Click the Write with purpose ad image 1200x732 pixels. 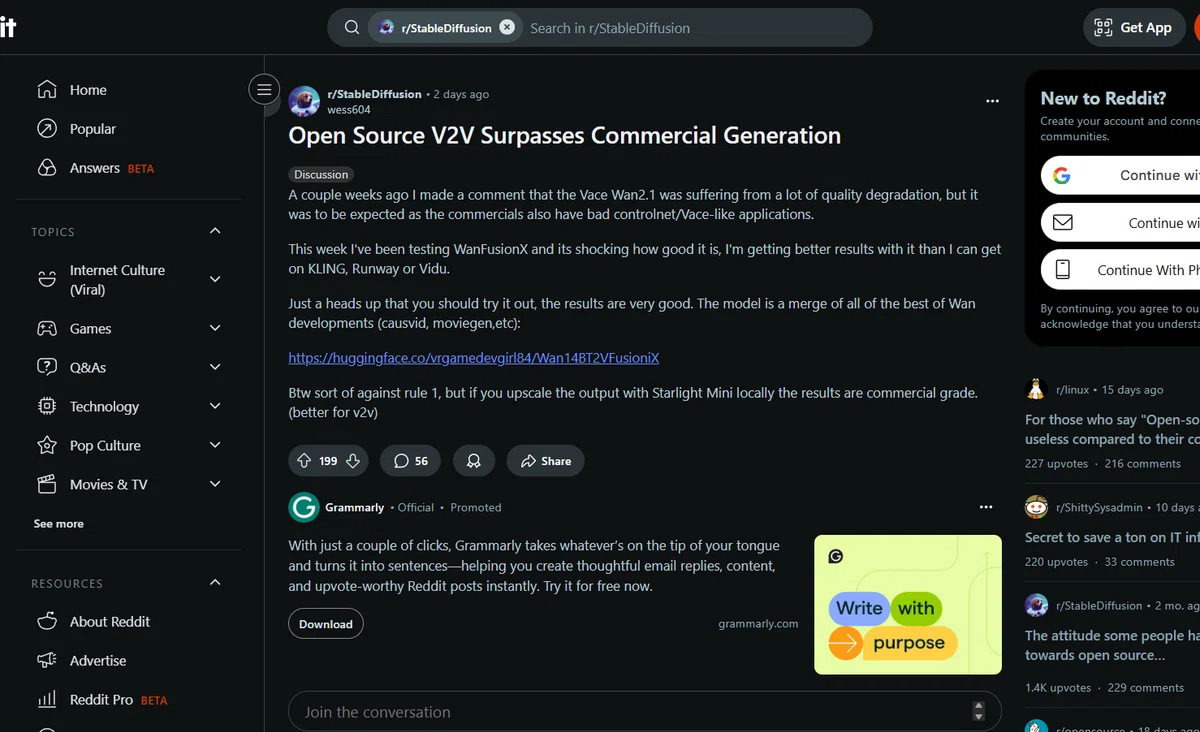pyautogui.click(x=908, y=605)
